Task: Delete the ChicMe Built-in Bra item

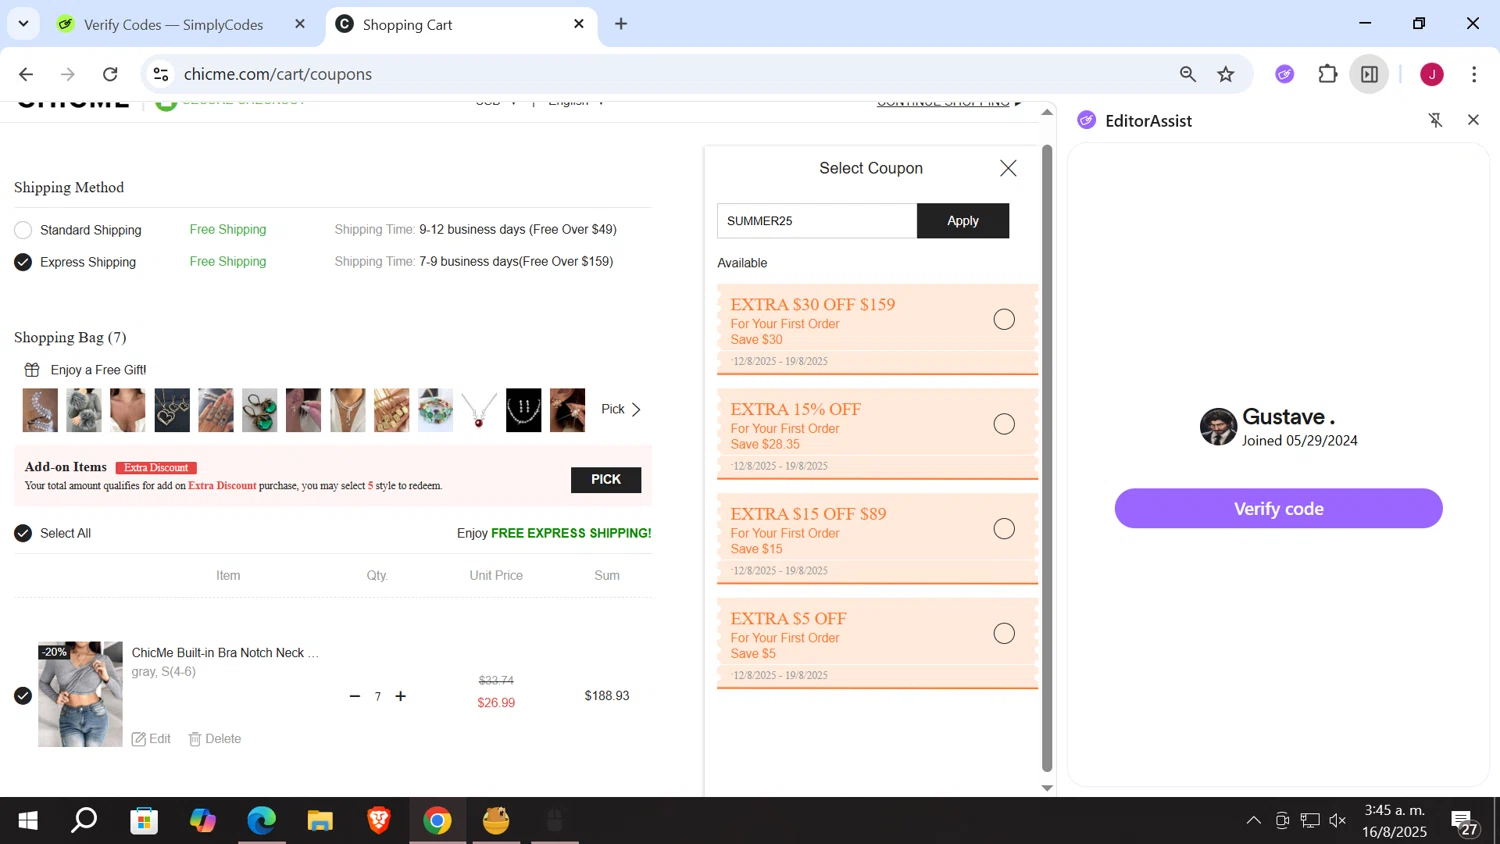Action: coord(215,739)
